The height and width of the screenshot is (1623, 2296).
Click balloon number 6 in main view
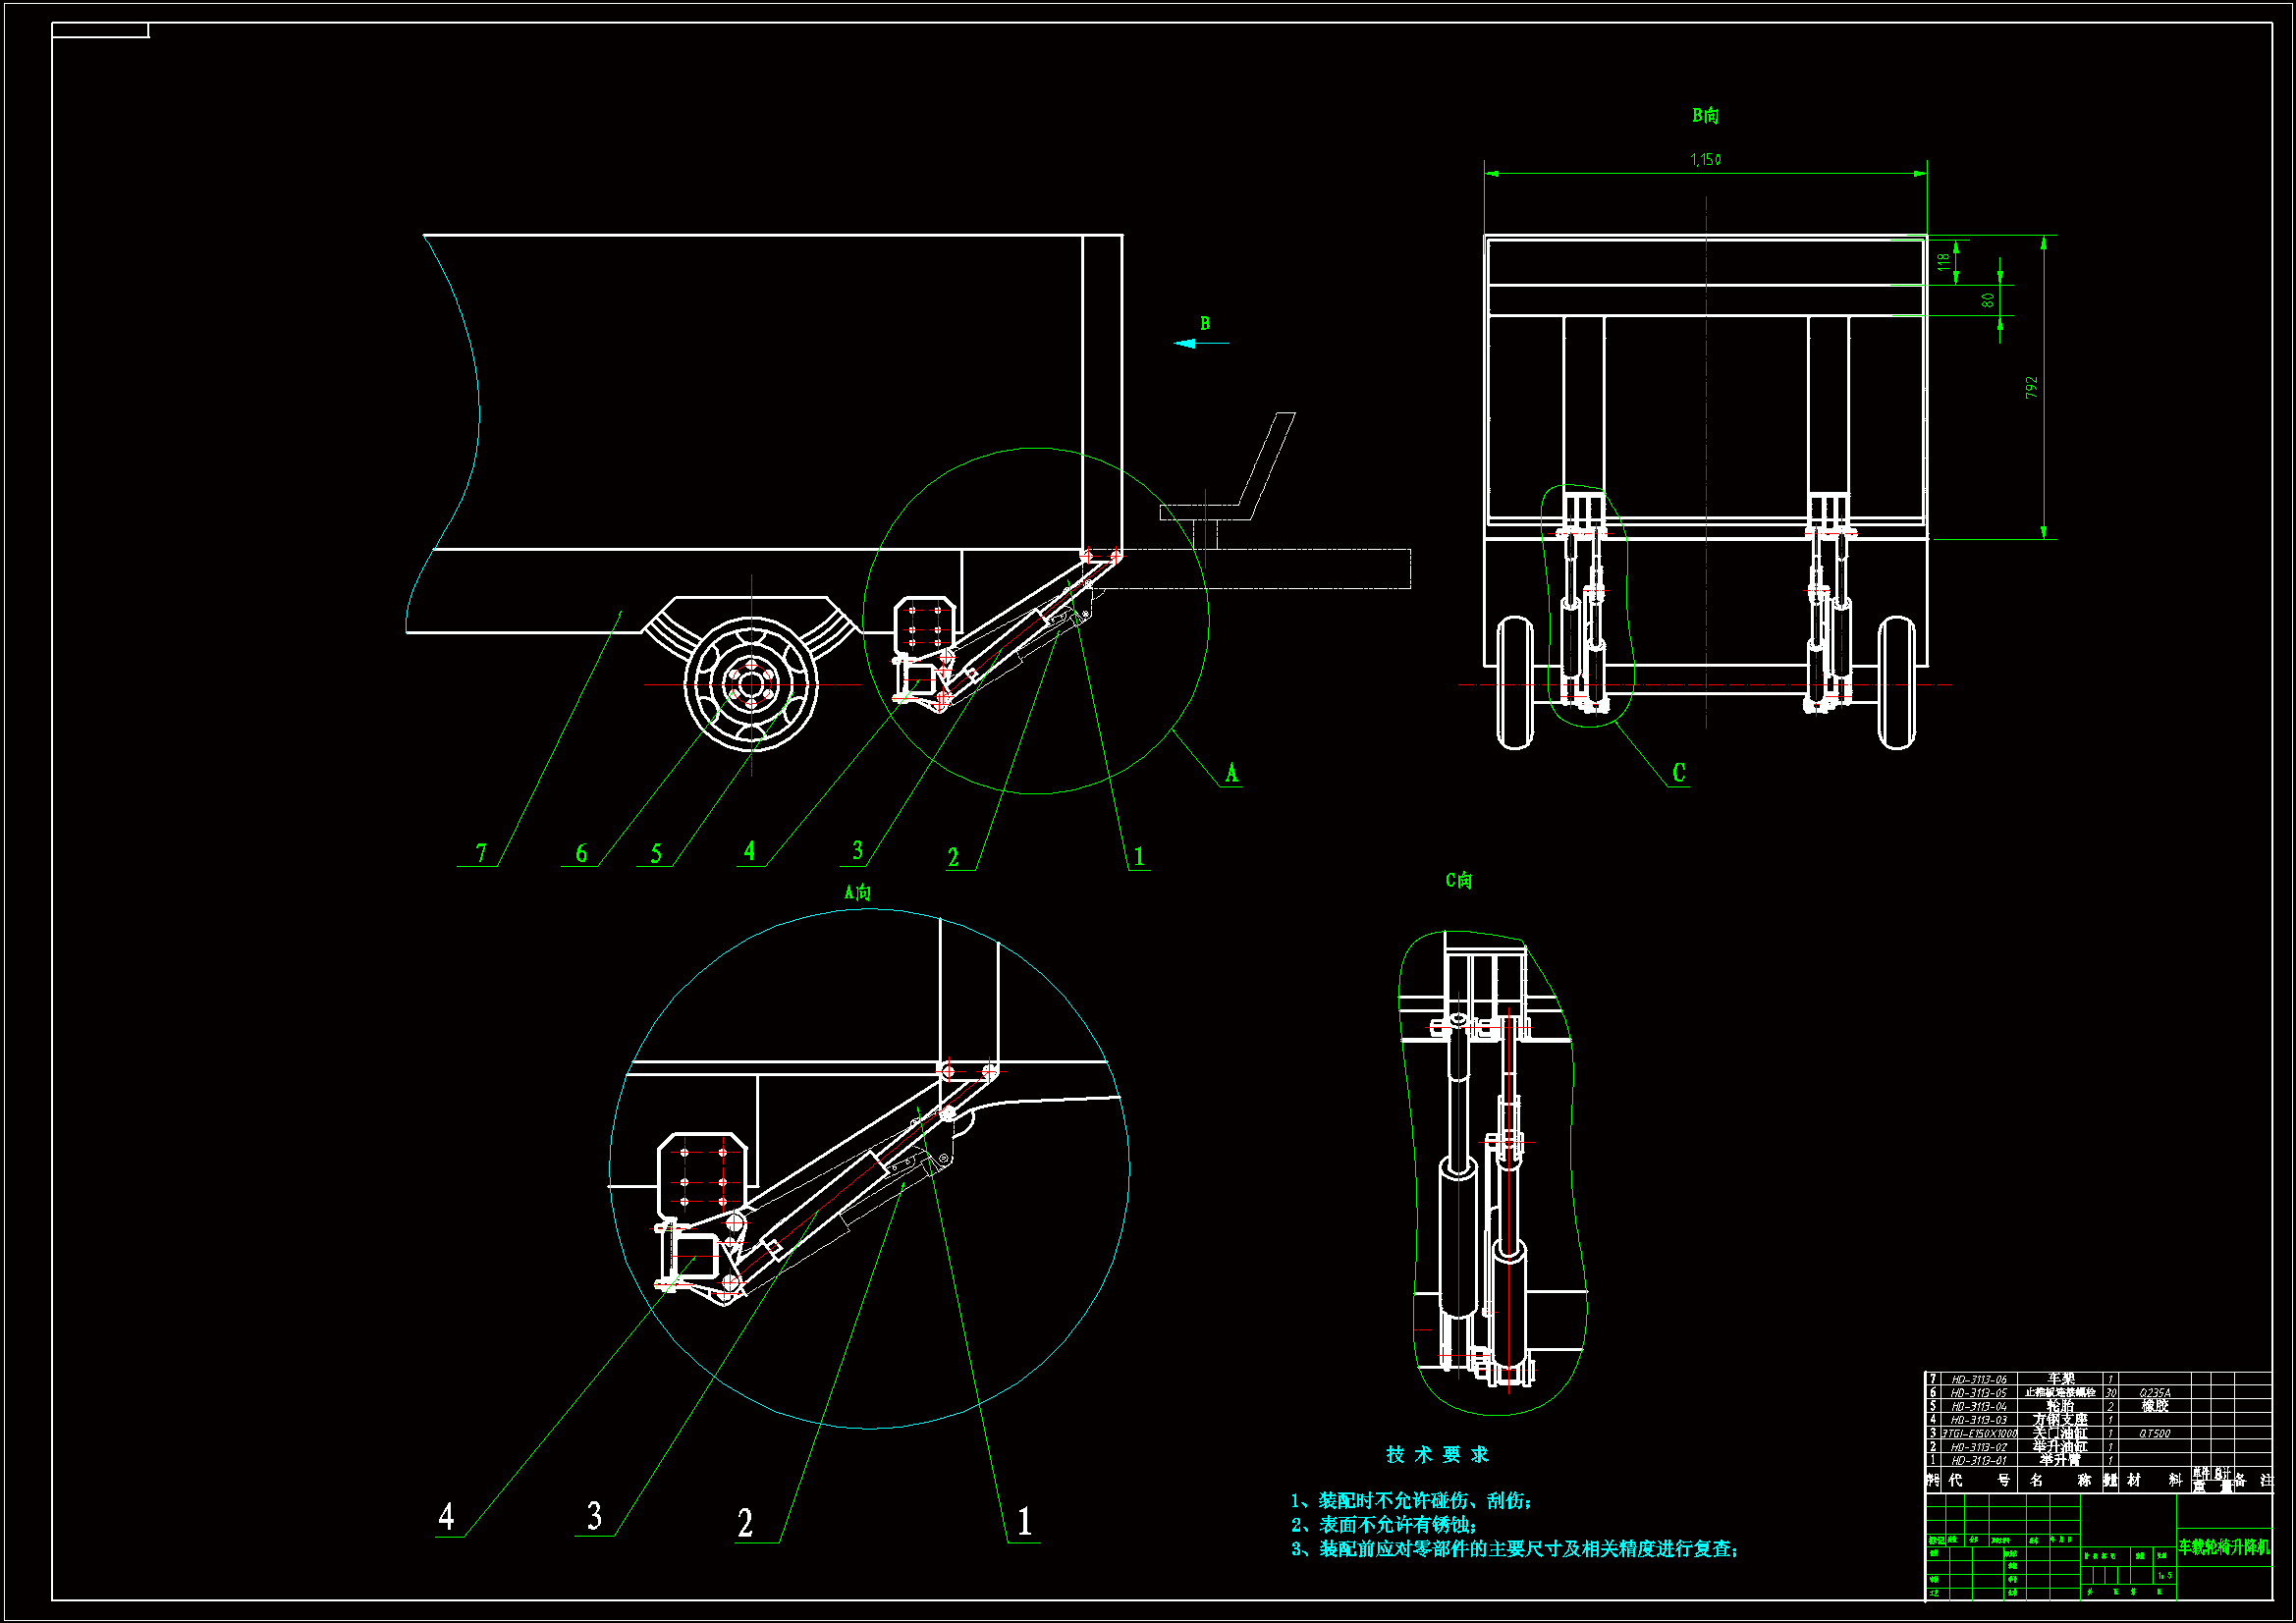(581, 853)
